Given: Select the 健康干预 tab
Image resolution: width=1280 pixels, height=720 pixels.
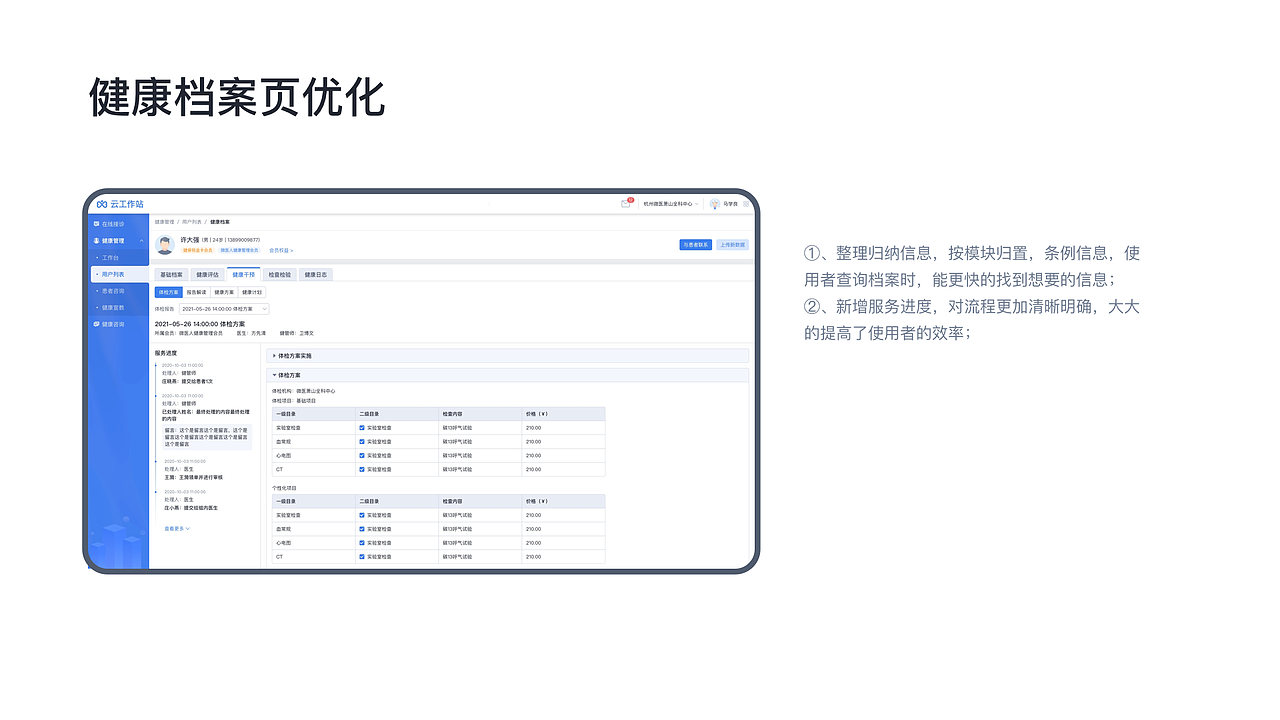Looking at the screenshot, I should click(243, 274).
